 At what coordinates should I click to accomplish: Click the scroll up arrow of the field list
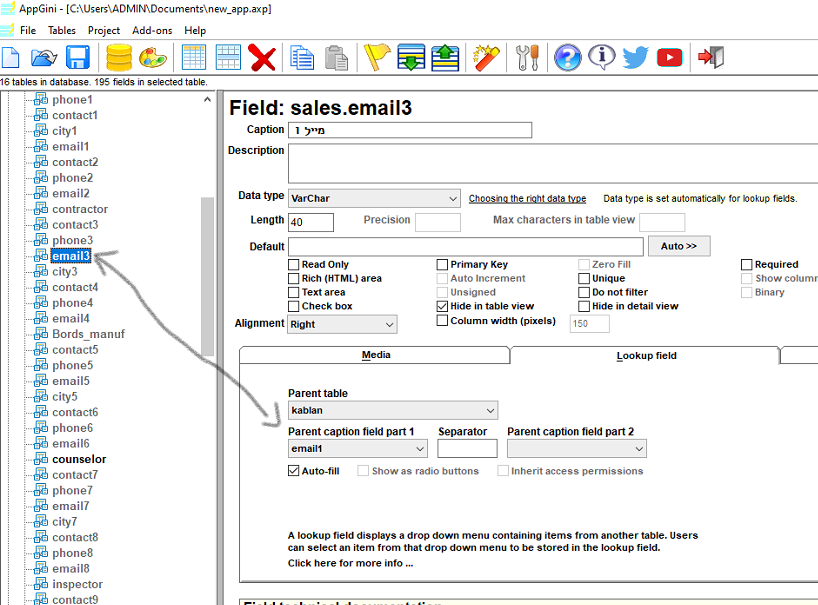207,99
